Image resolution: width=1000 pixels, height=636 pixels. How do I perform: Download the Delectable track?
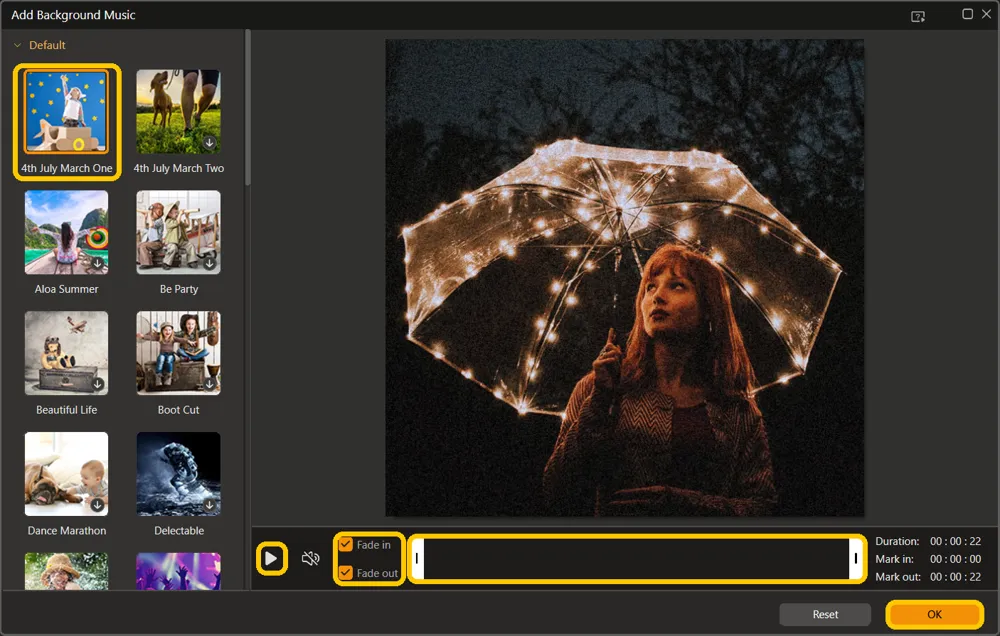209,505
